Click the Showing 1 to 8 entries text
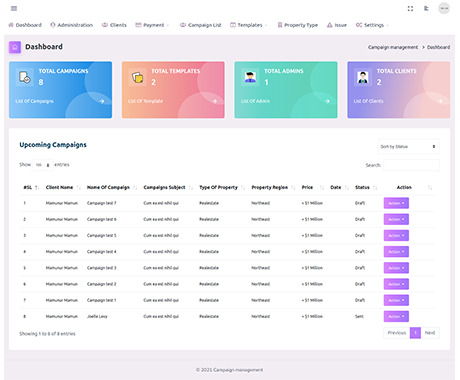Viewport: 460px width, 380px height. click(47, 334)
